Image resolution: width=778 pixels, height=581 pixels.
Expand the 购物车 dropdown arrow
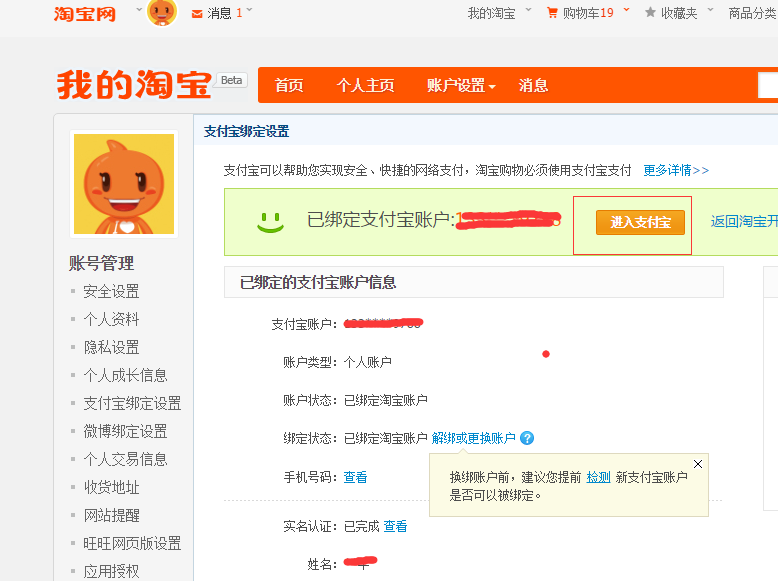[626, 10]
